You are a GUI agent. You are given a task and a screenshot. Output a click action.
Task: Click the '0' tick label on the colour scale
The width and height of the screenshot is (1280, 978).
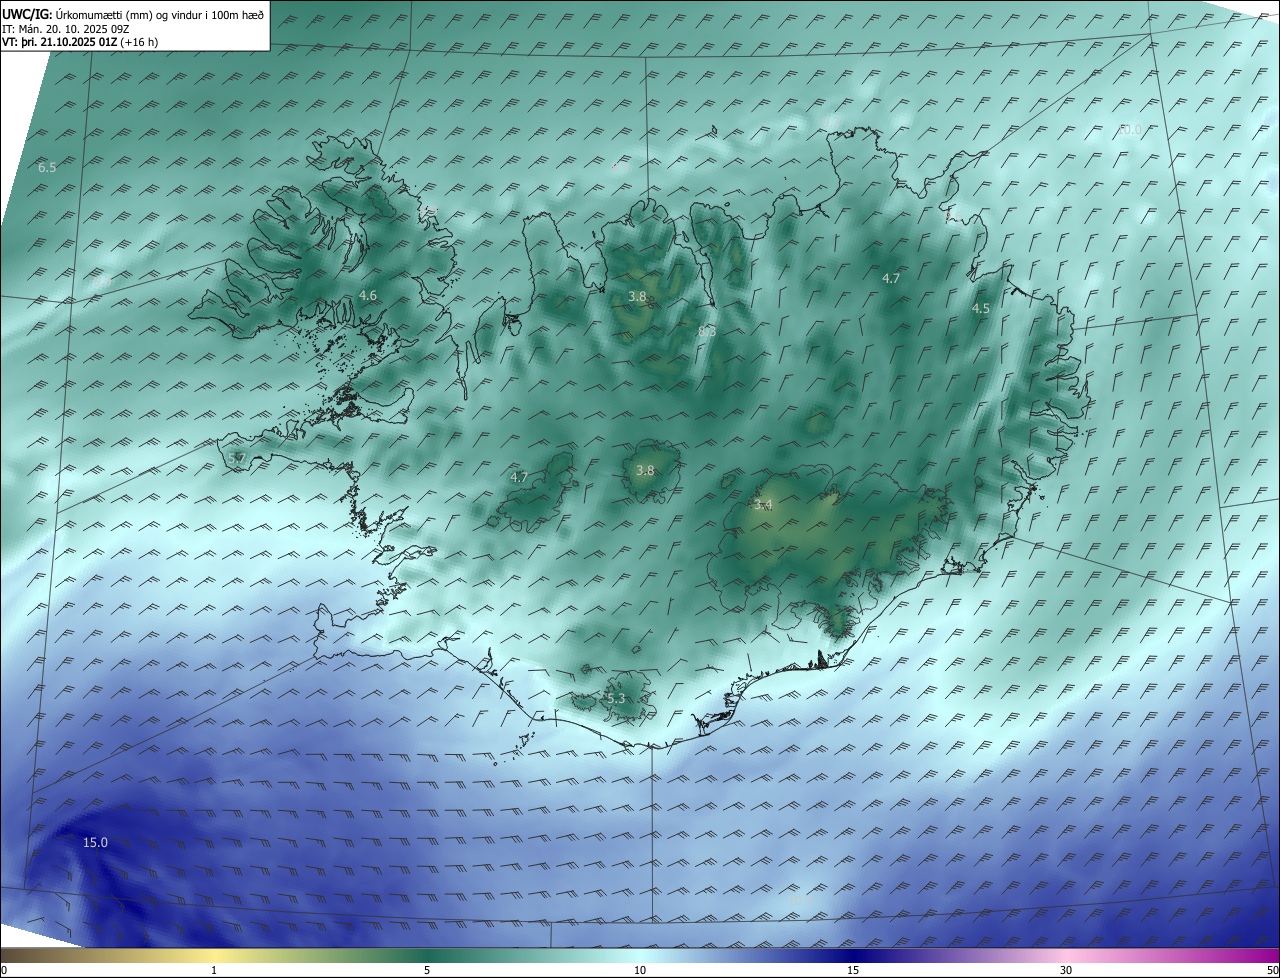click(x=4, y=970)
